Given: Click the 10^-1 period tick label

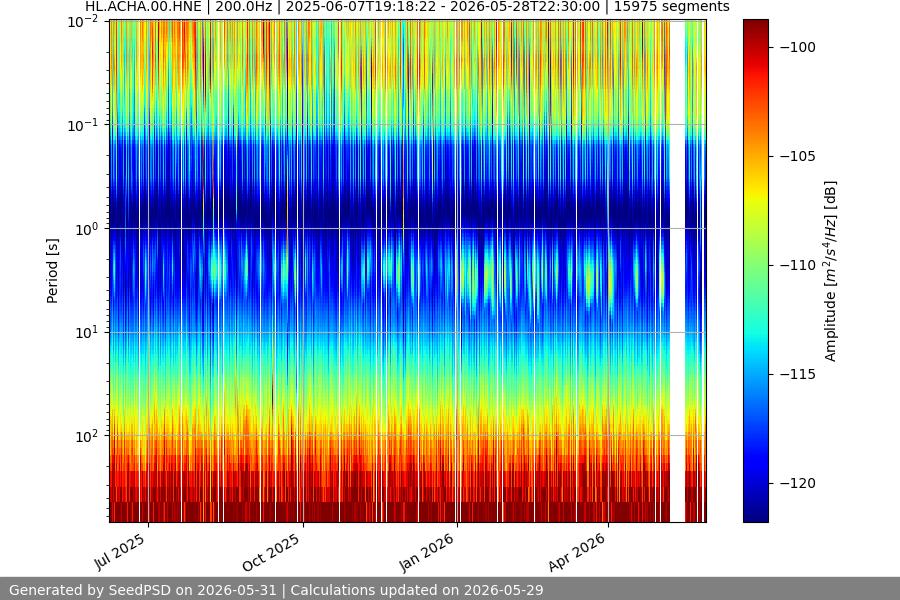Looking at the screenshot, I should click(x=83, y=126).
